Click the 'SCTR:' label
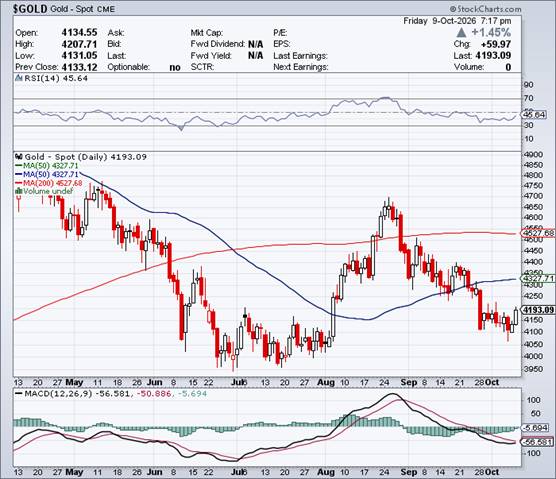 point(202,67)
